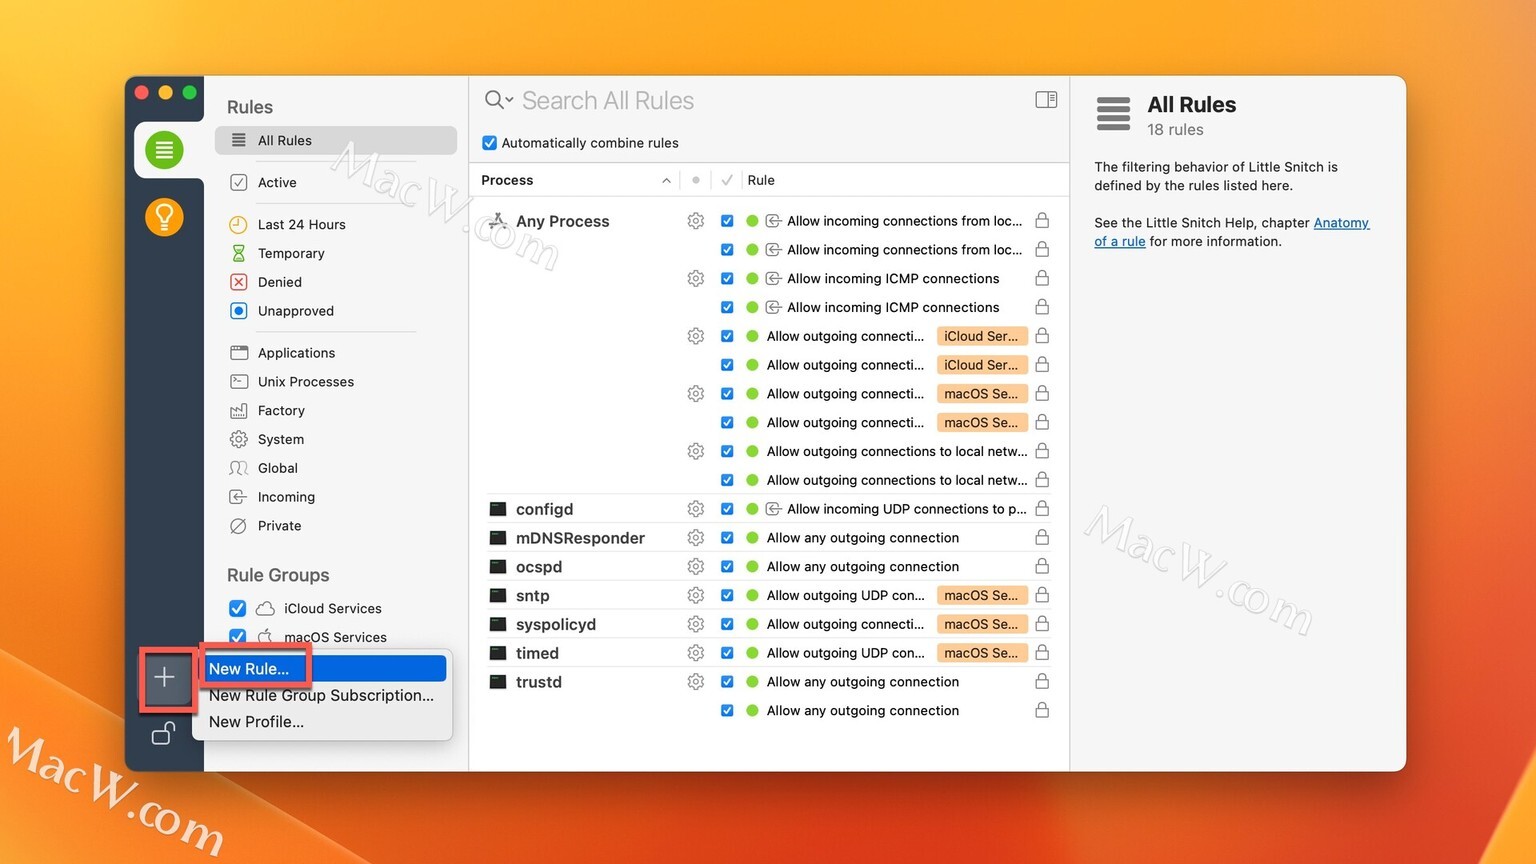
Task: Choose New Rule Group Subscription...
Action: click(x=322, y=695)
